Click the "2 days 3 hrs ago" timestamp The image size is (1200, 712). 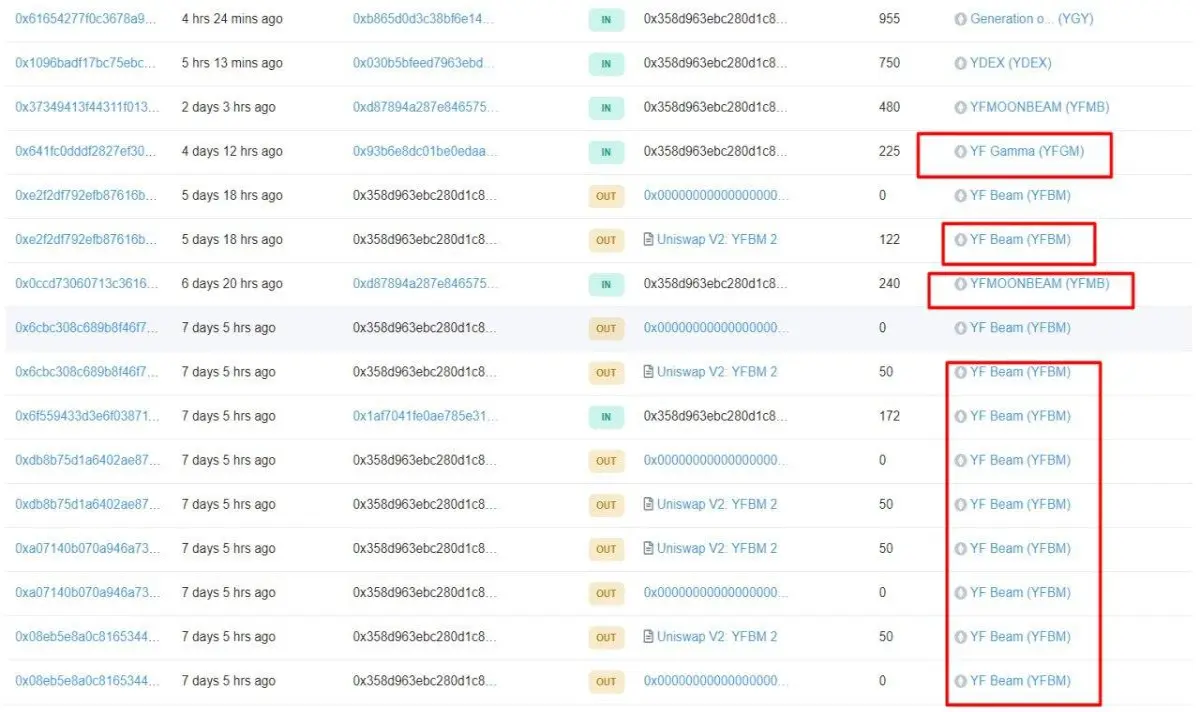point(229,107)
